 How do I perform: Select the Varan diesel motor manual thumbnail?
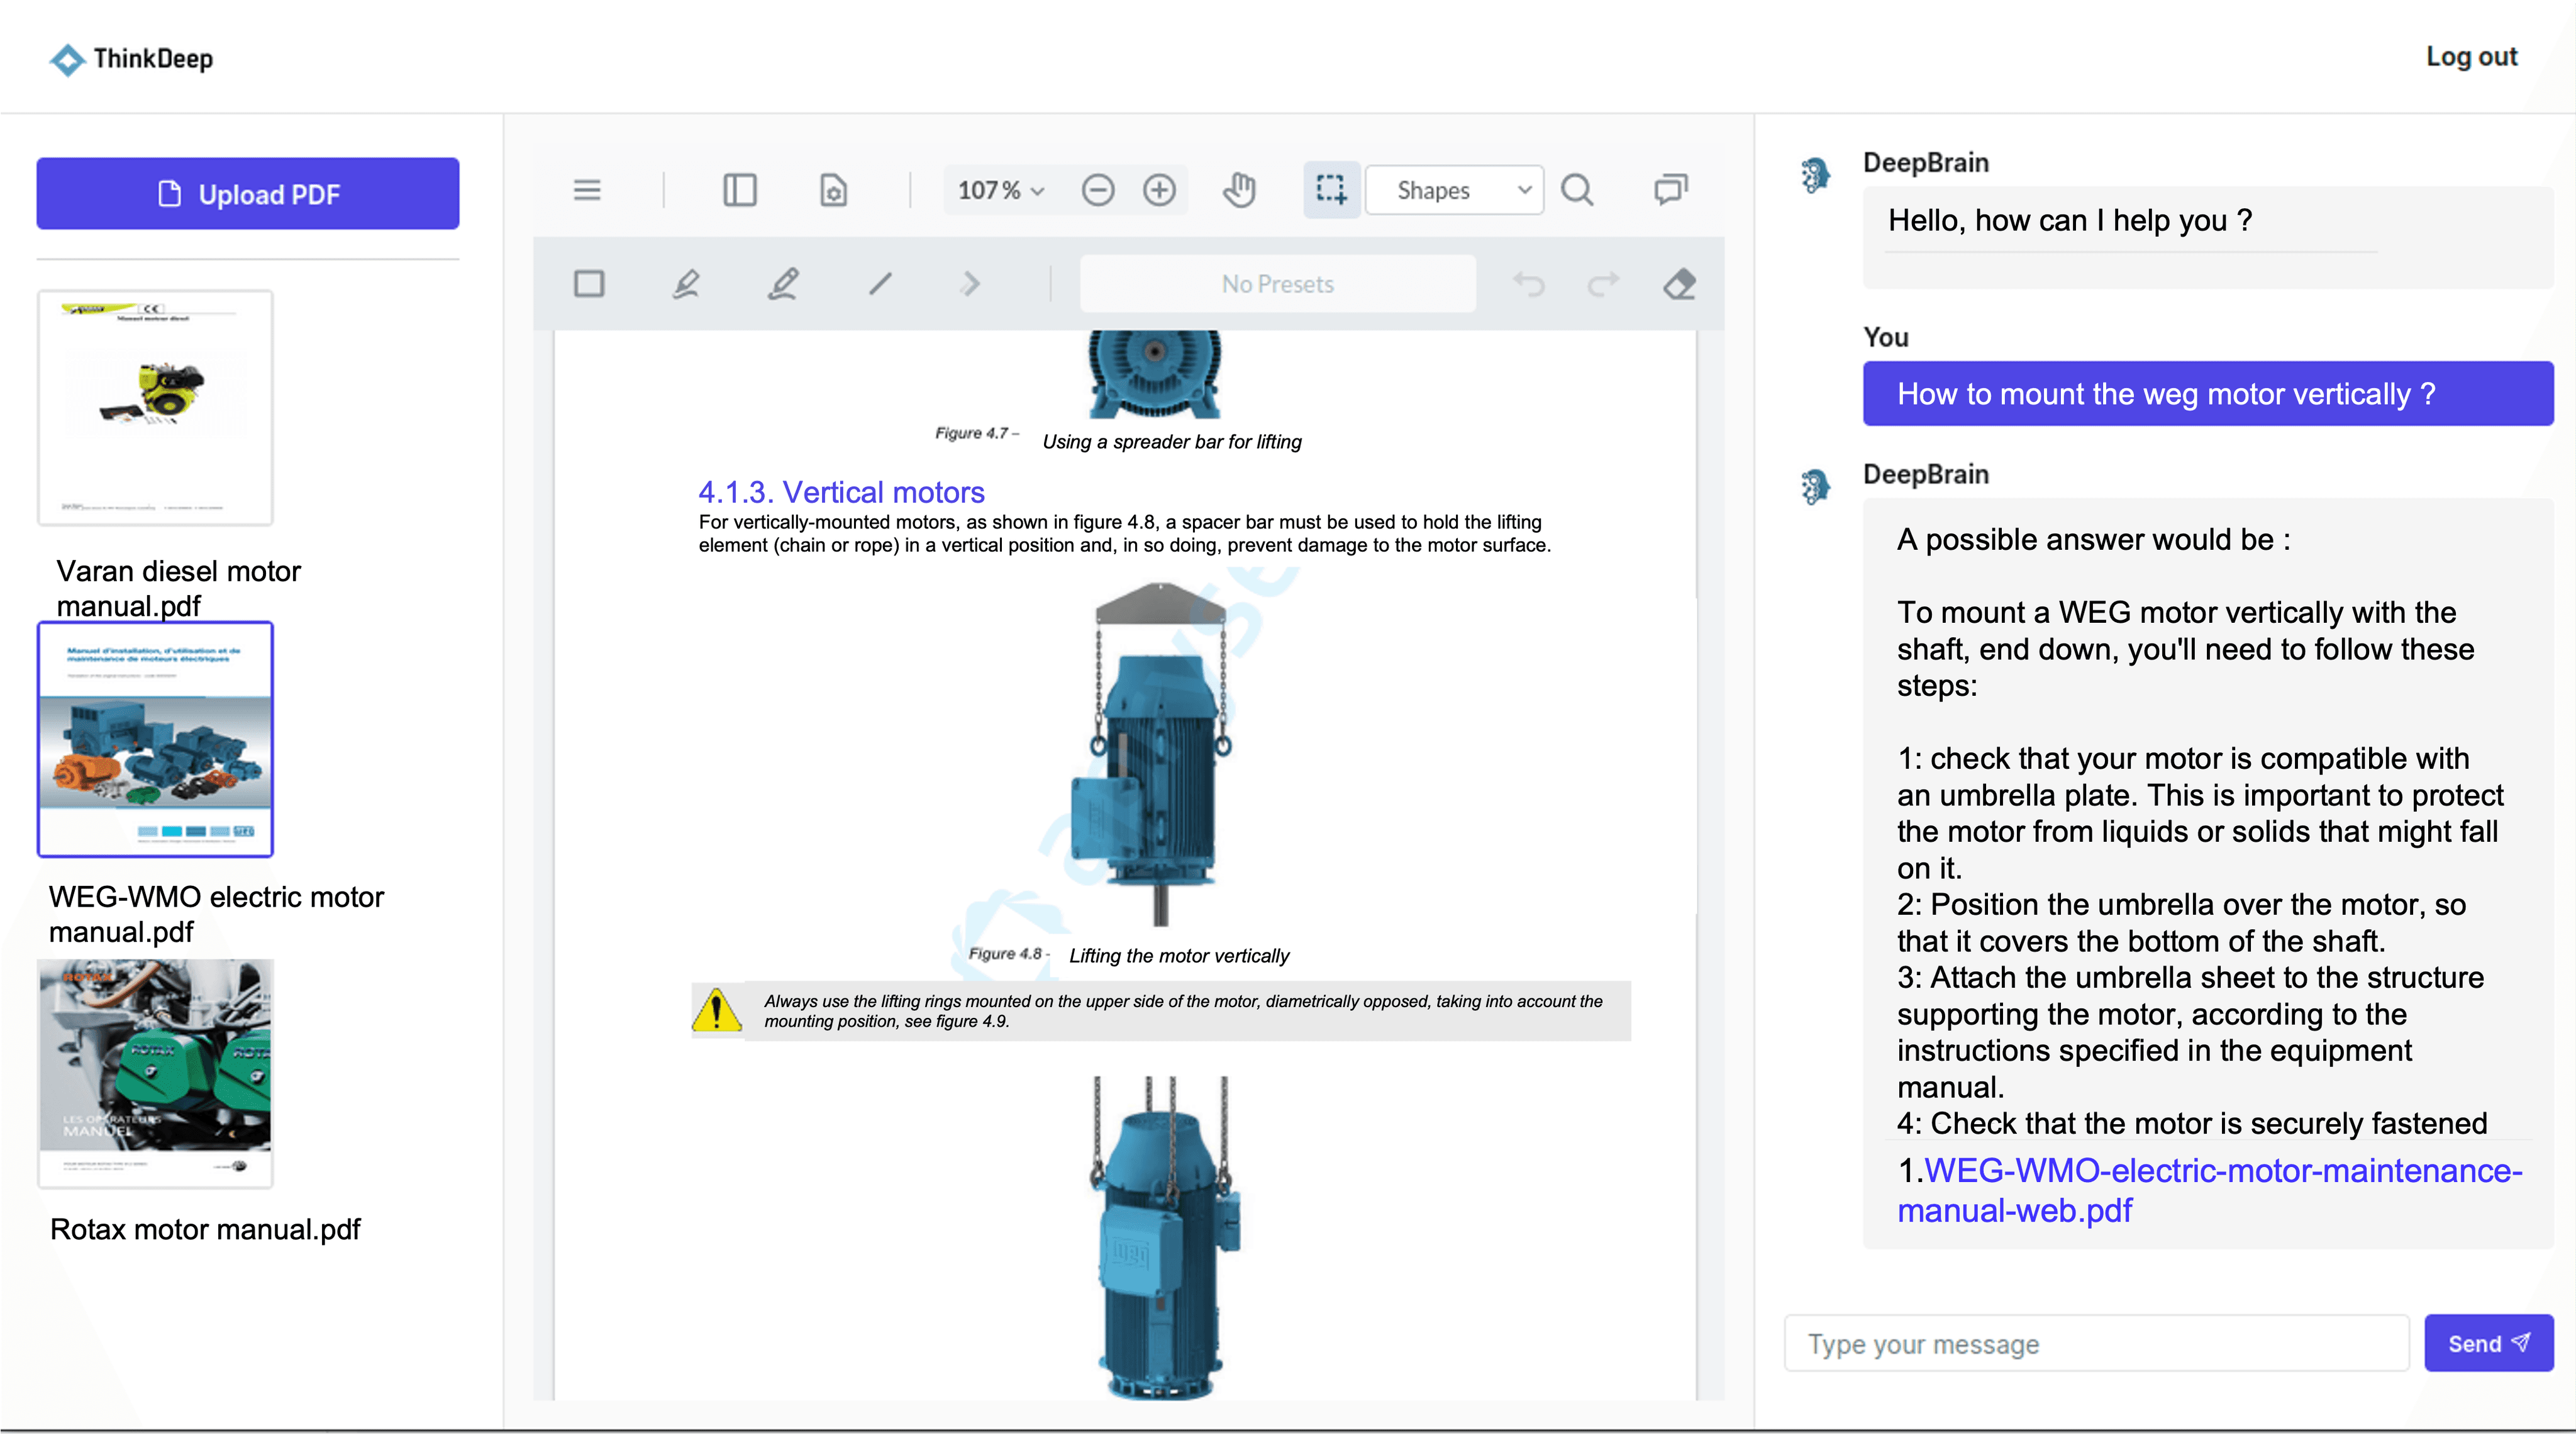pos(155,407)
